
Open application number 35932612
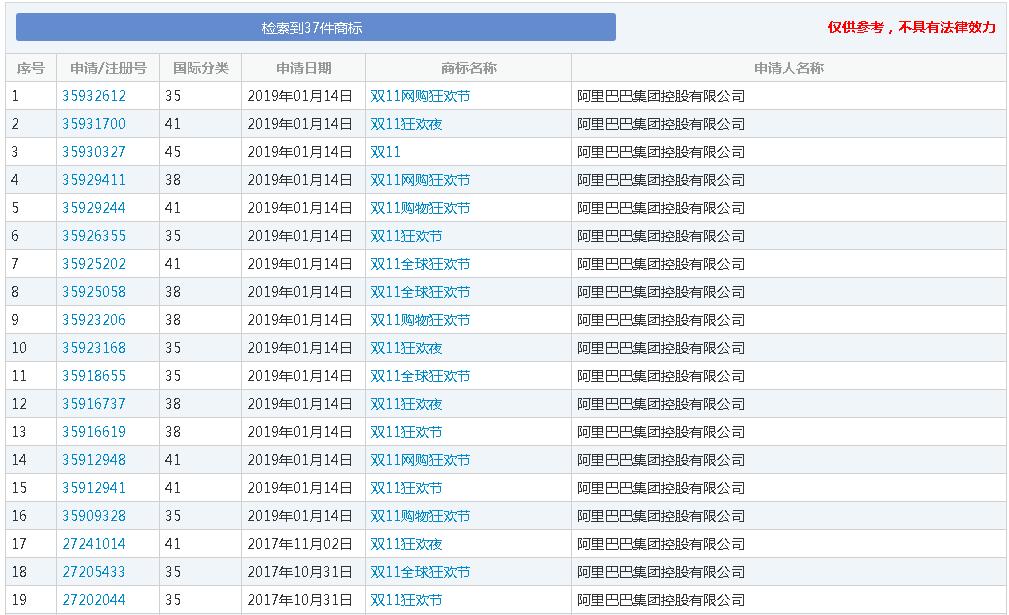point(94,96)
